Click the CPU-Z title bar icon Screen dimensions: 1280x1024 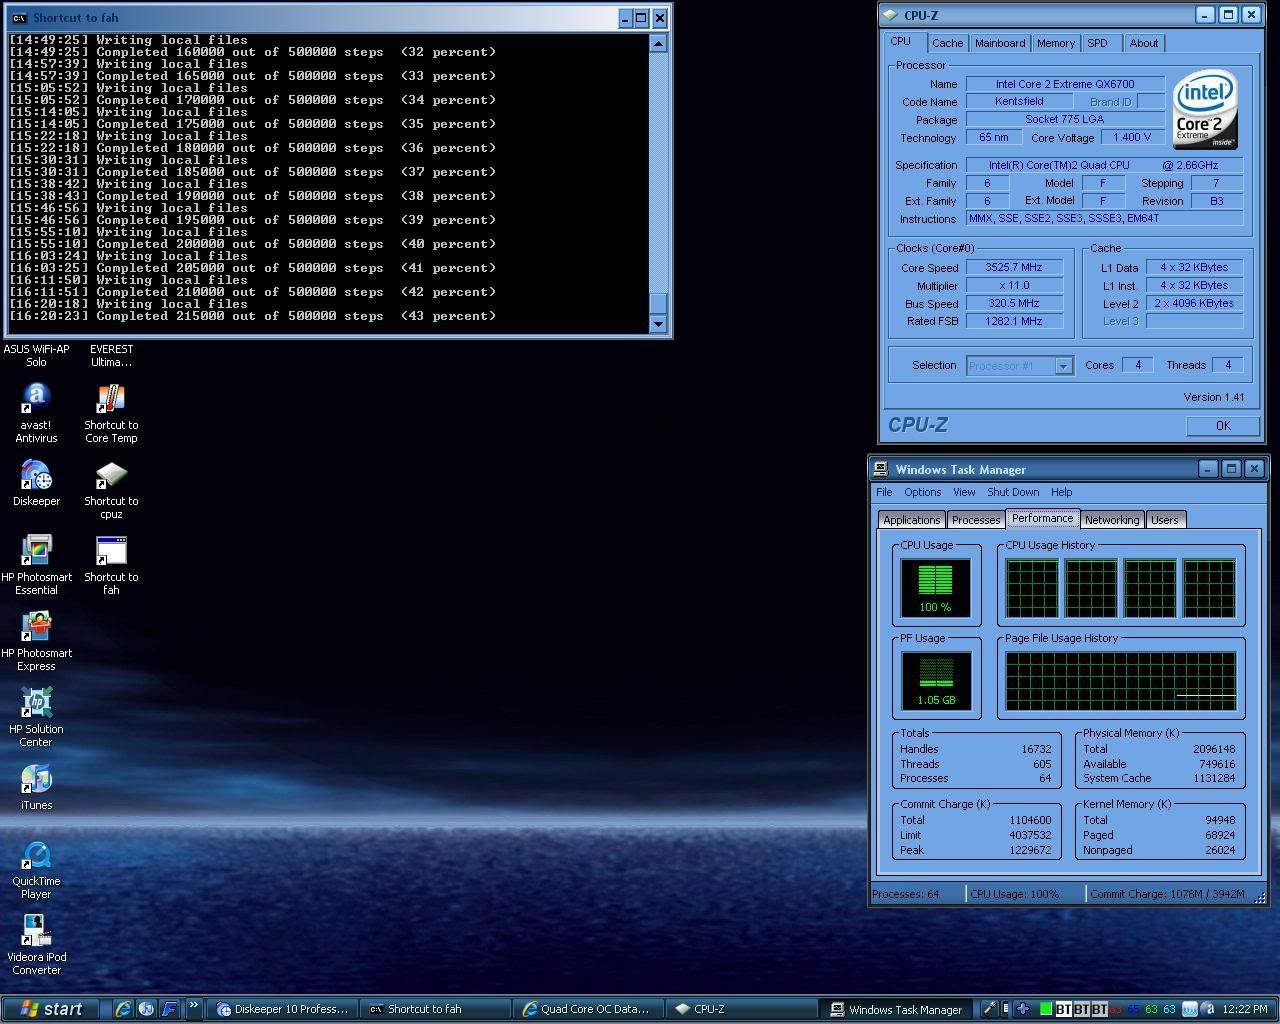tap(891, 15)
